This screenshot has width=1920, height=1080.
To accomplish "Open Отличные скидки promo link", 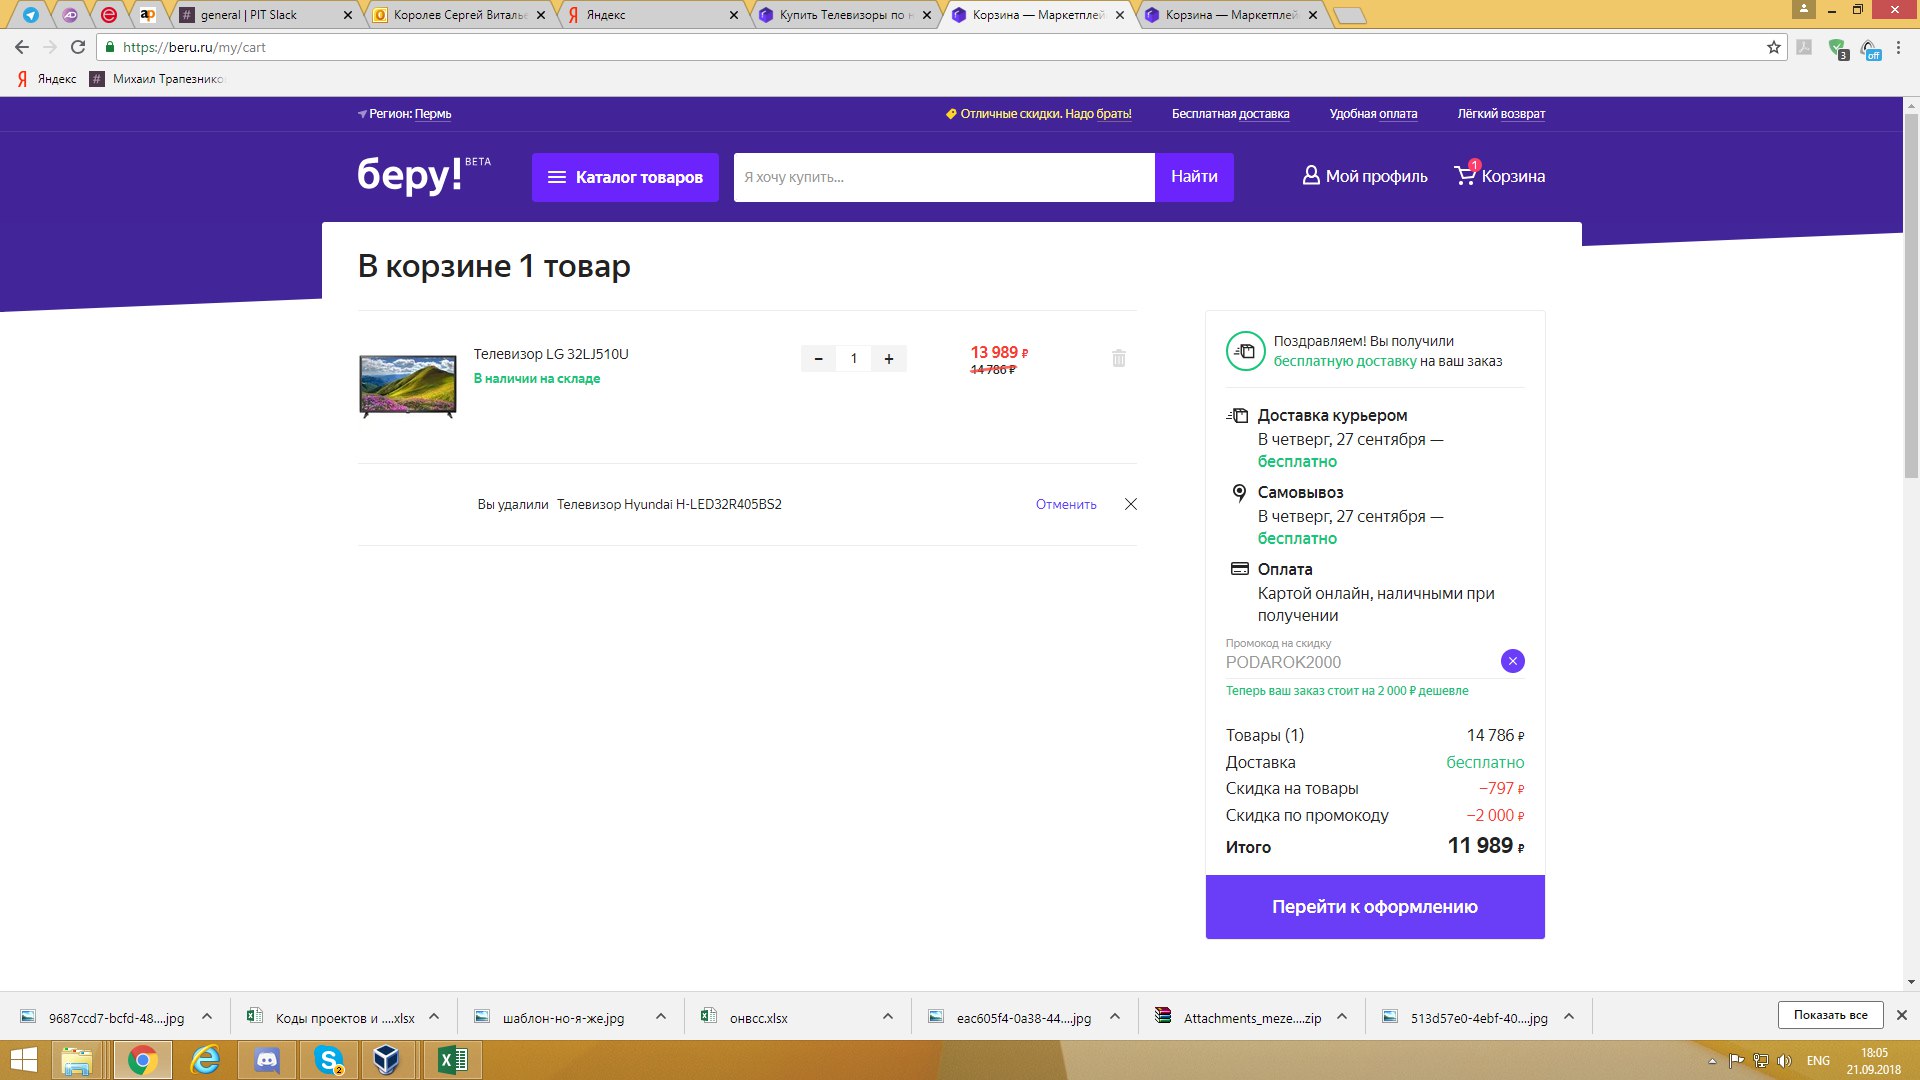I will tap(1039, 114).
